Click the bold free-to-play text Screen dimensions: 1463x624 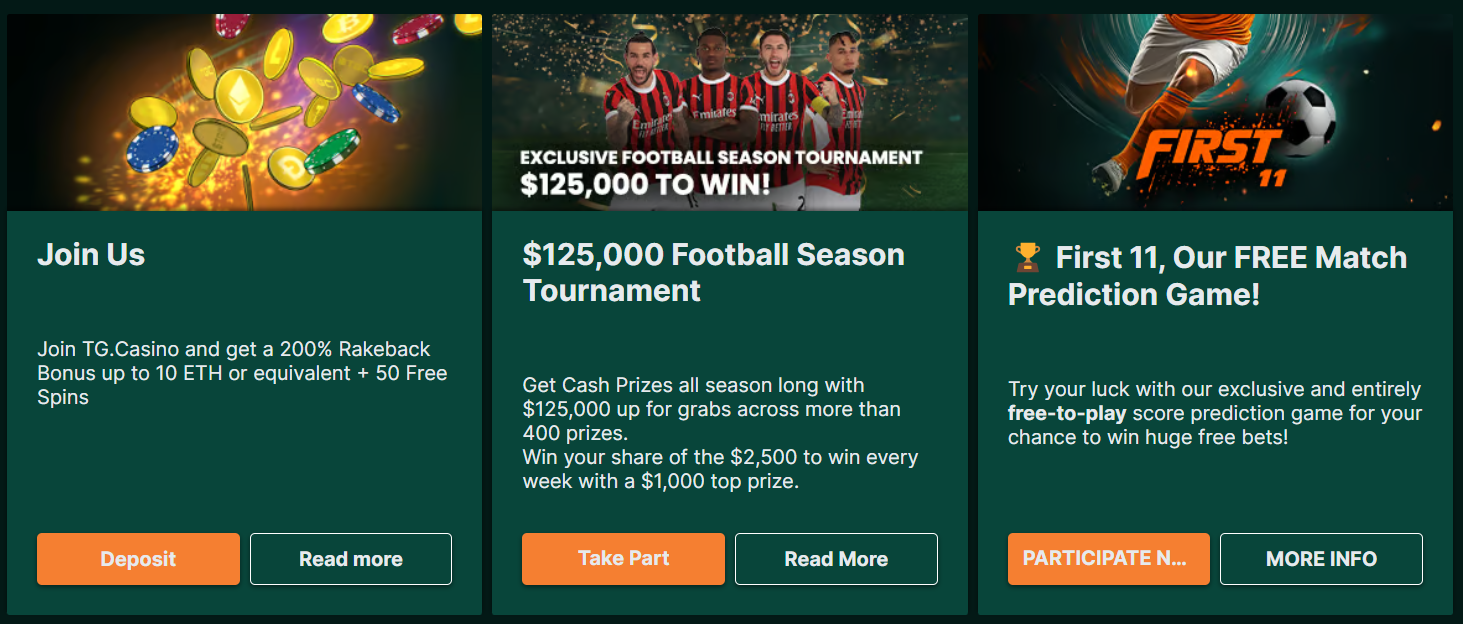(x=1067, y=413)
